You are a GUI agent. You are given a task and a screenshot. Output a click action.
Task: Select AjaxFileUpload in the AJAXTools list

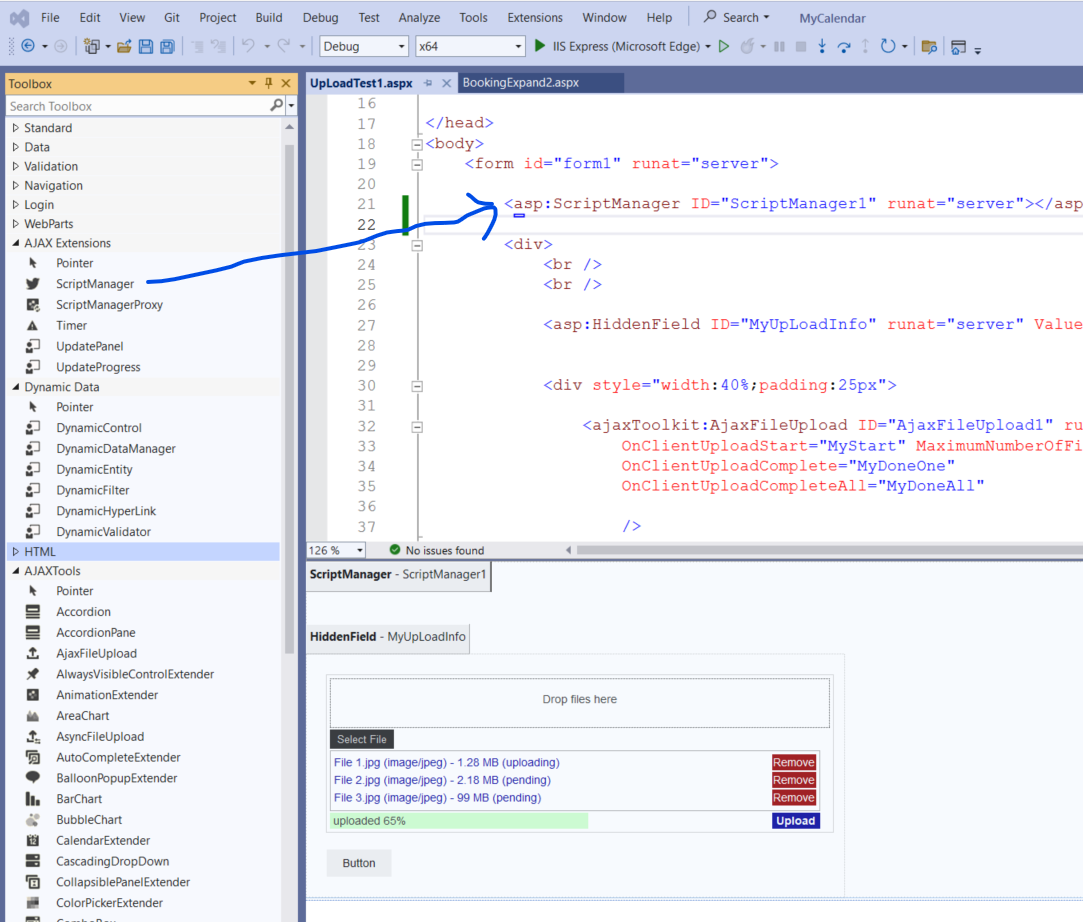click(96, 654)
